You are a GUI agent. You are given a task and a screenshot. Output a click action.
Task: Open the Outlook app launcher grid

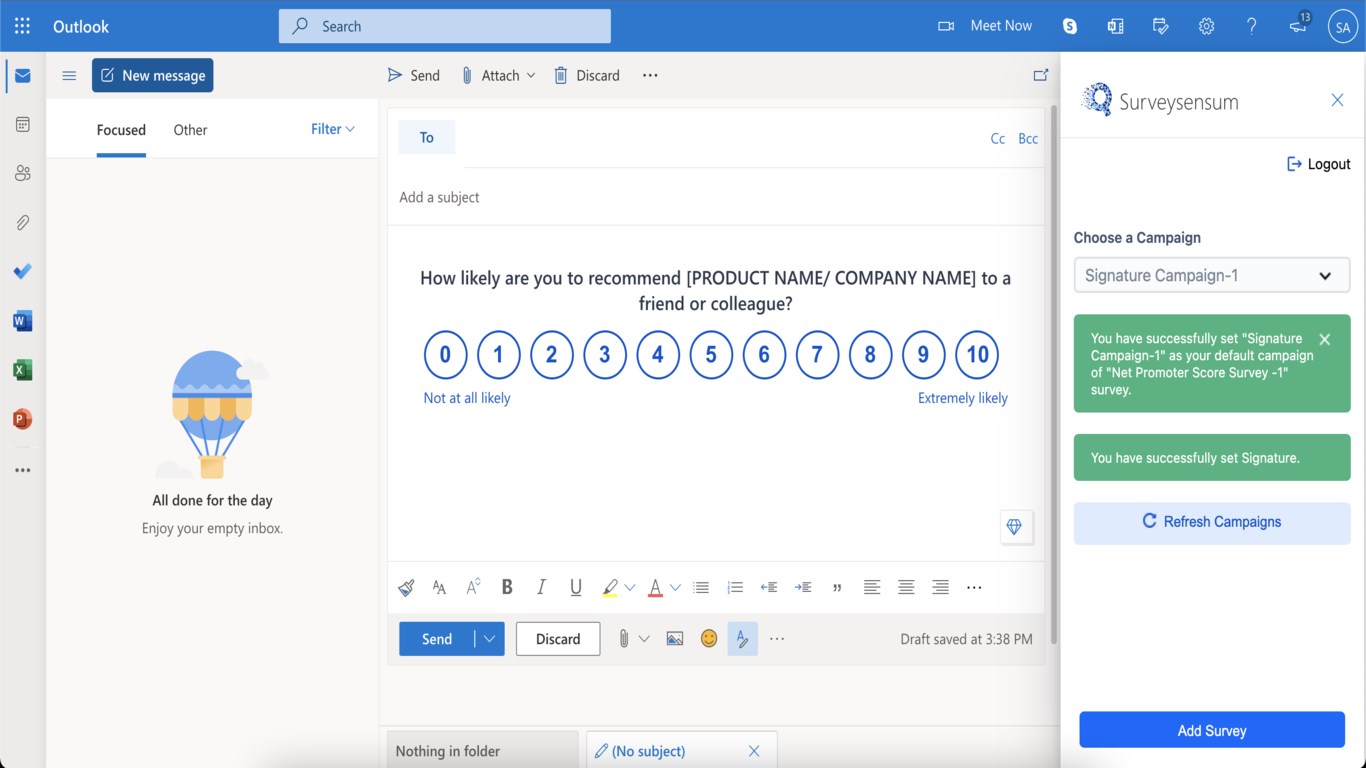click(22, 26)
